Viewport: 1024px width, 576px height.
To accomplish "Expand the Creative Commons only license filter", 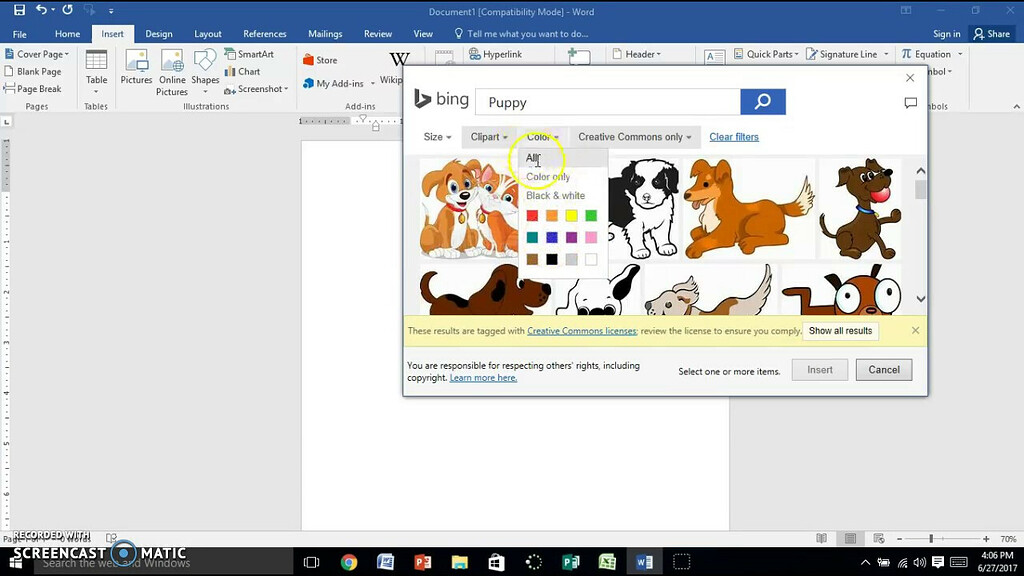I will click(634, 137).
